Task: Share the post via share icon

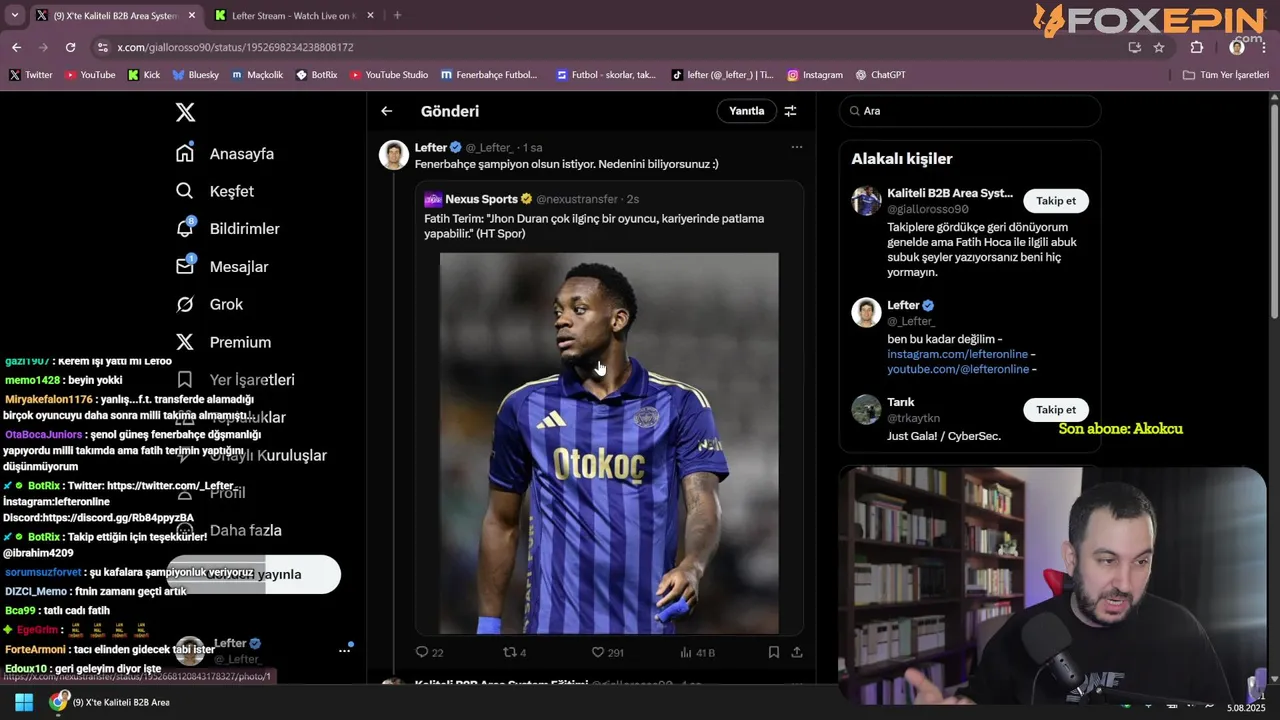Action: point(797,652)
